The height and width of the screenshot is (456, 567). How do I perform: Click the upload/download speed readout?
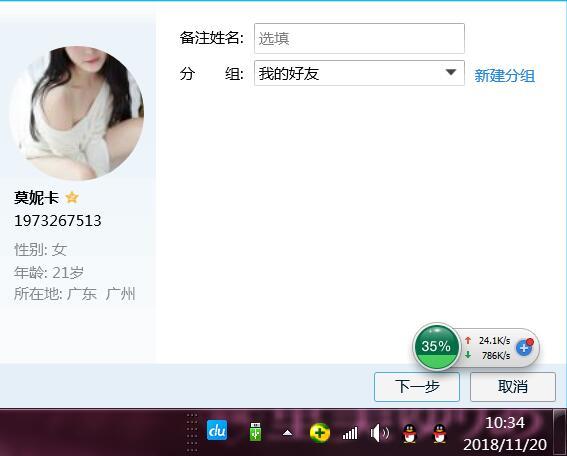(x=488, y=348)
